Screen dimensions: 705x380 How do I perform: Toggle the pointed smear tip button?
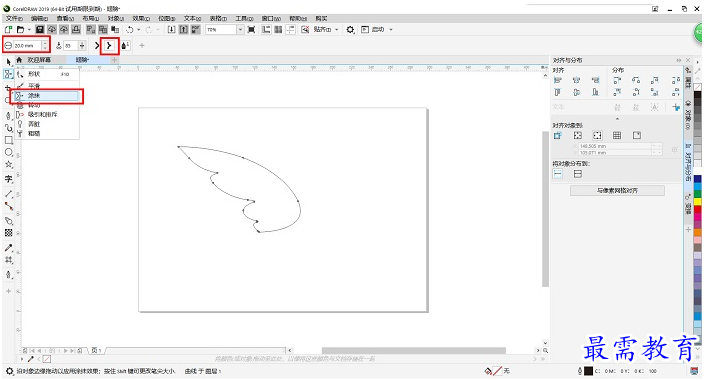(109, 45)
